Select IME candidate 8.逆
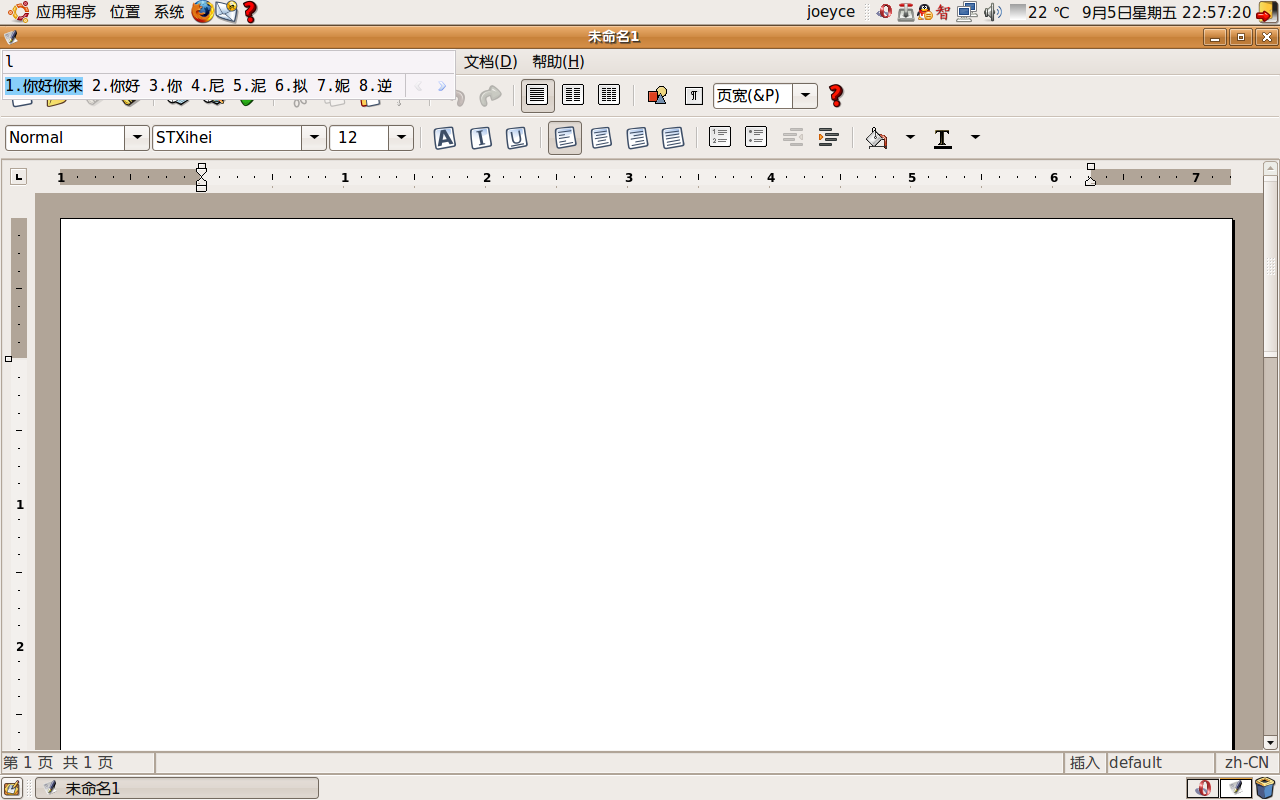This screenshot has width=1280, height=800. coord(376,87)
